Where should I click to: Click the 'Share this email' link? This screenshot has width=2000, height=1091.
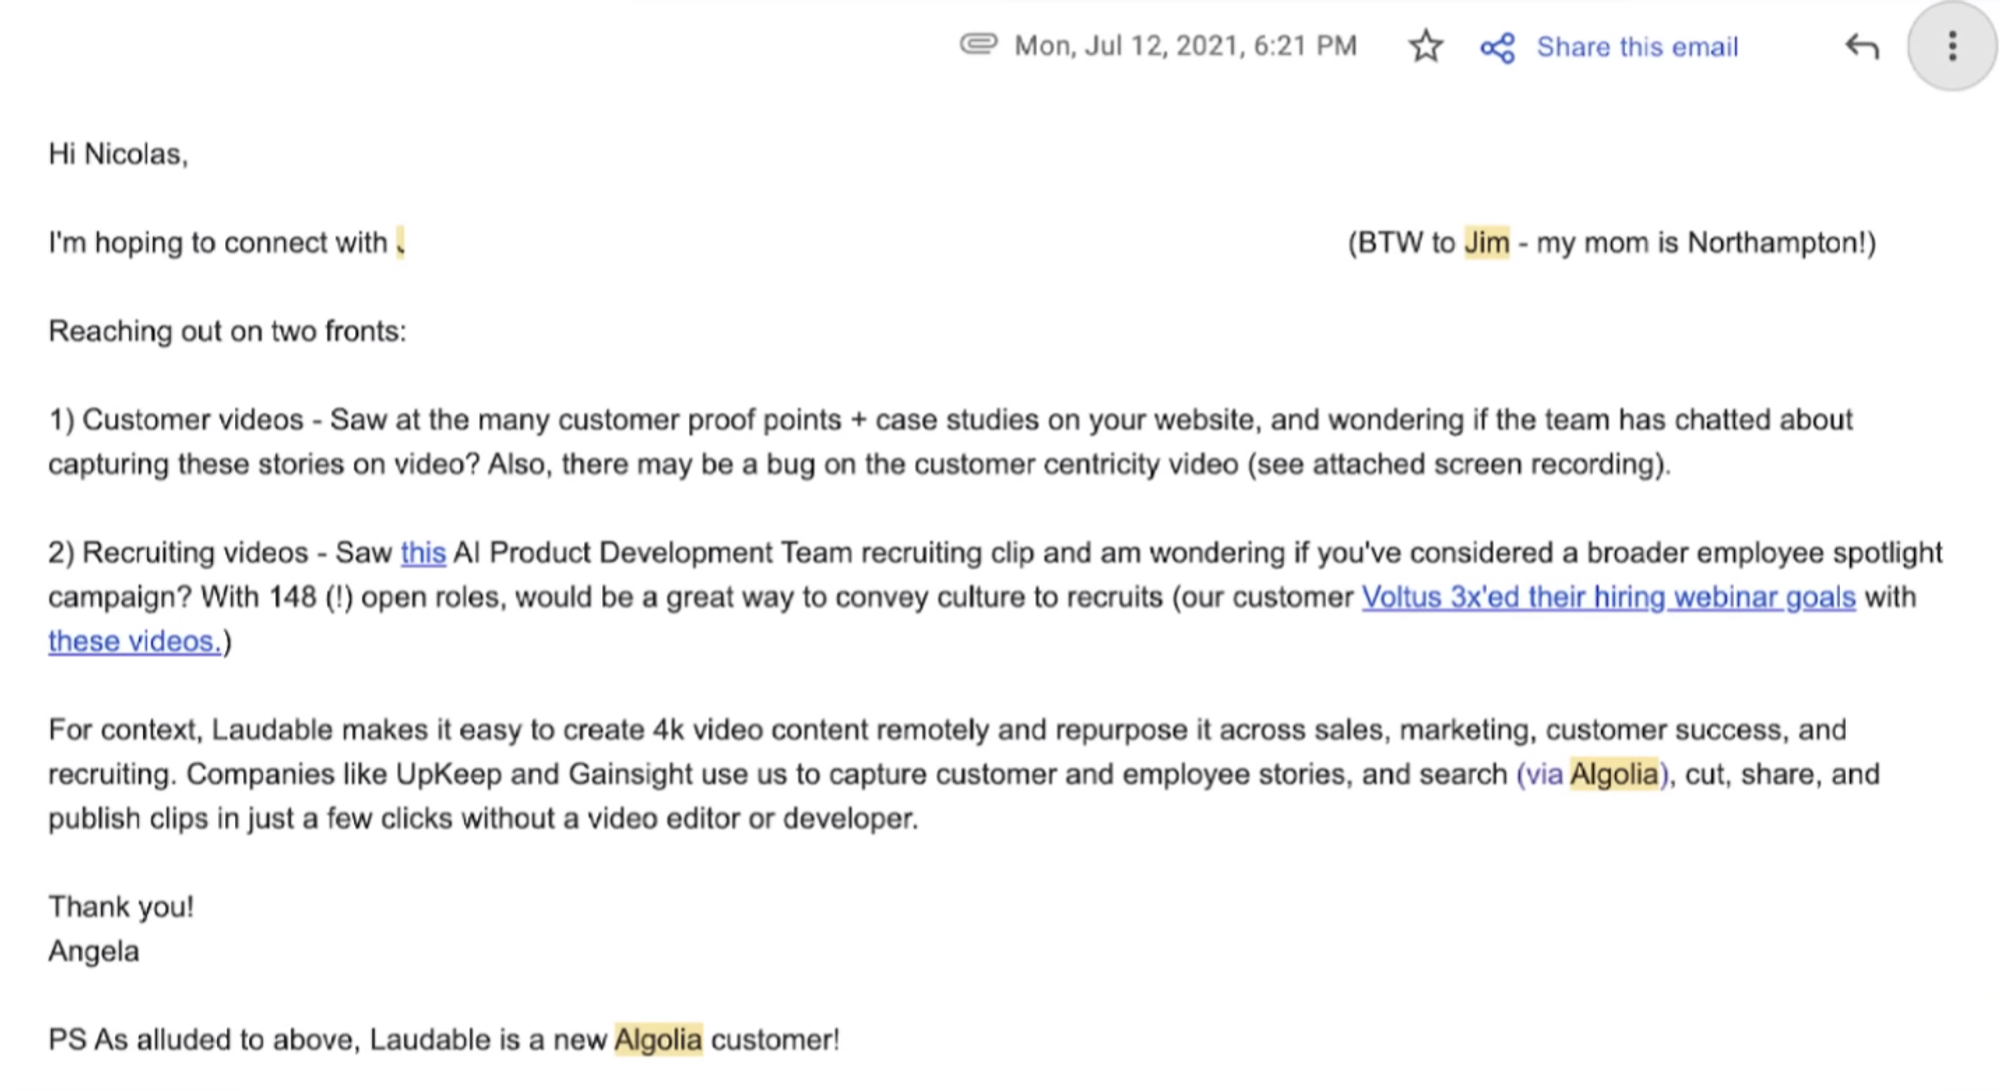(1637, 47)
